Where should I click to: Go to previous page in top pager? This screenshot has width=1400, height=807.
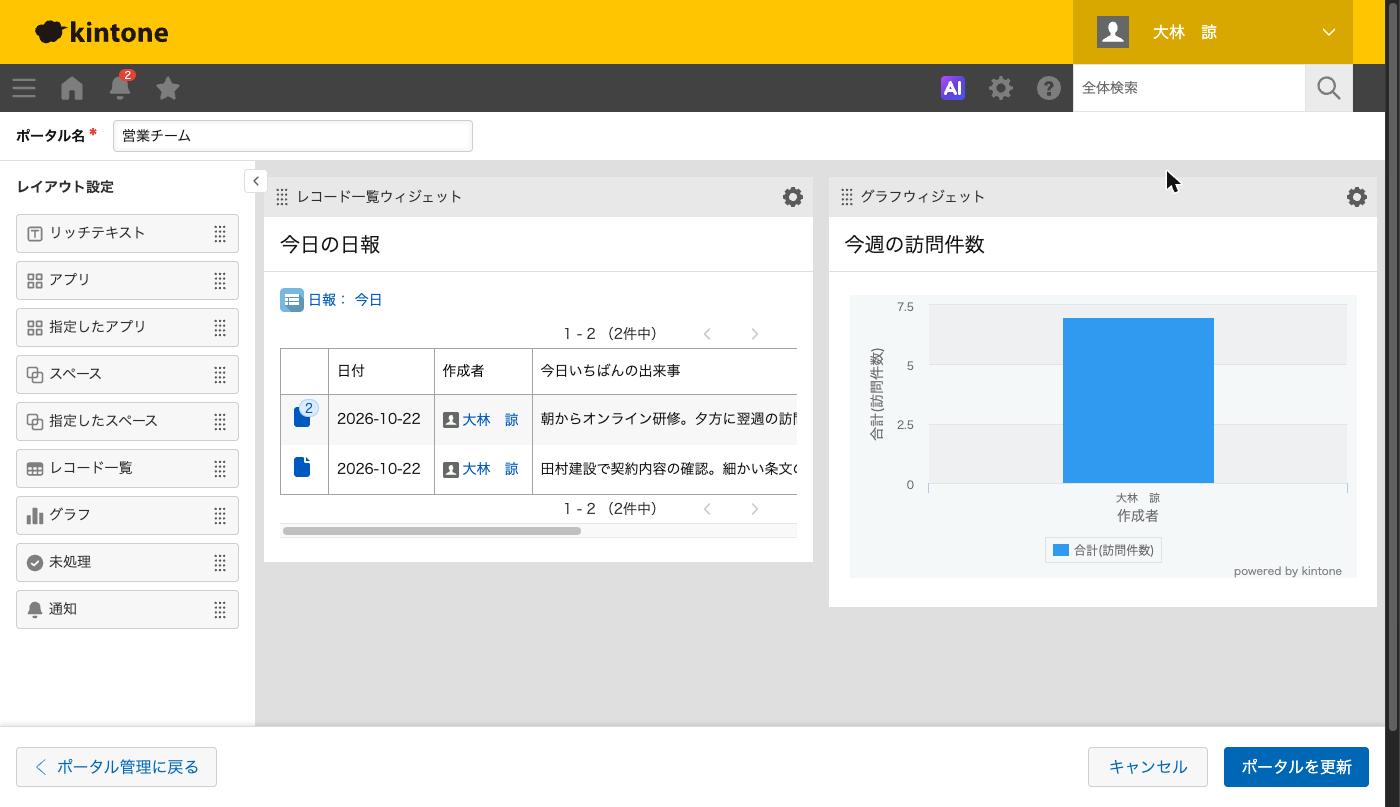click(x=707, y=334)
